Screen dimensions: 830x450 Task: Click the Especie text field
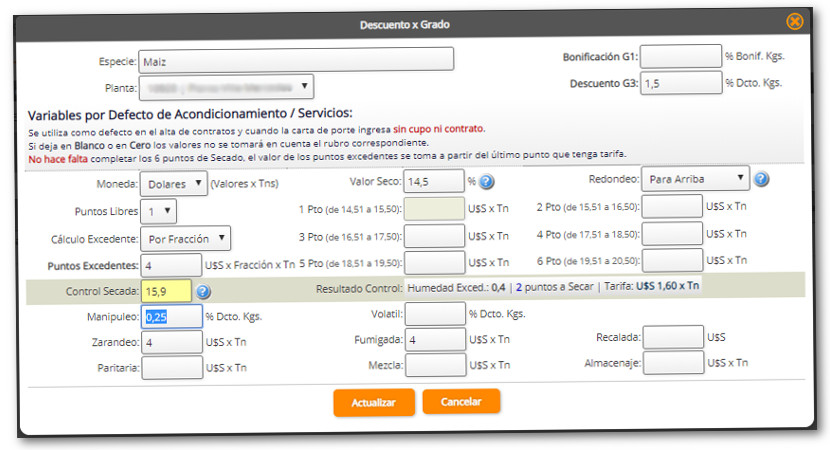tap(295, 60)
